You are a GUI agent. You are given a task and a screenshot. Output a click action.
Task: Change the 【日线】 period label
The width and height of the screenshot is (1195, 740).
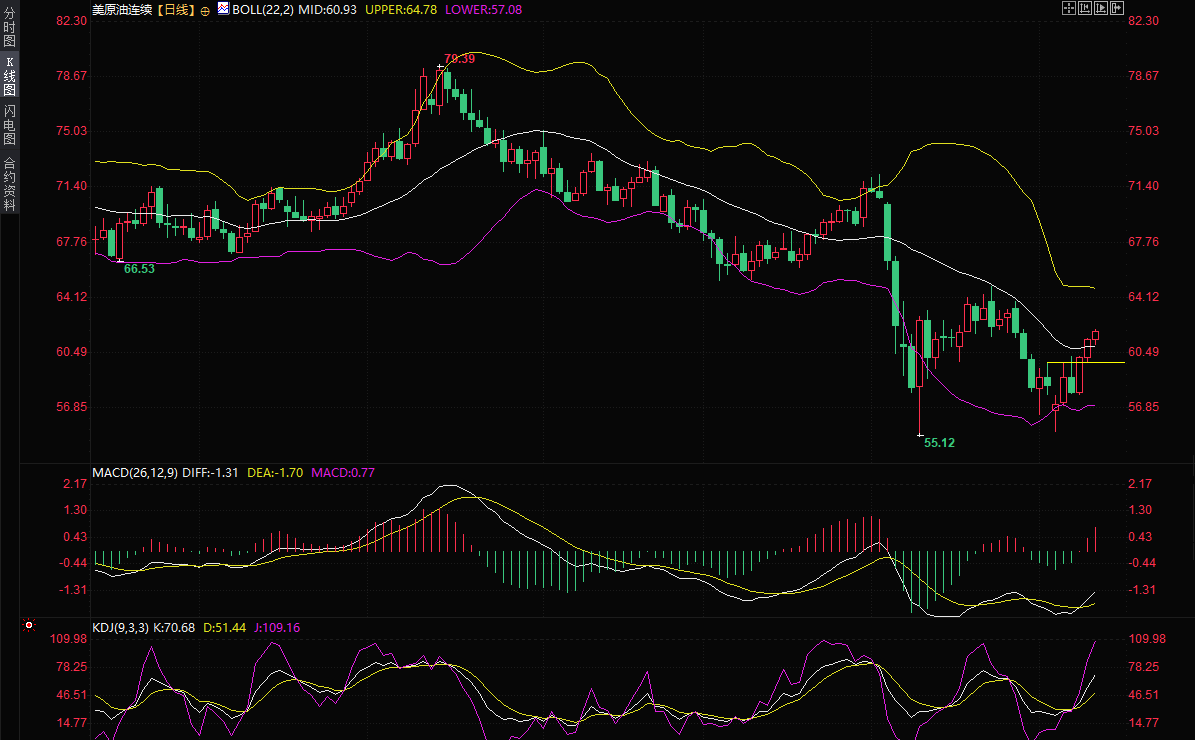(x=176, y=10)
